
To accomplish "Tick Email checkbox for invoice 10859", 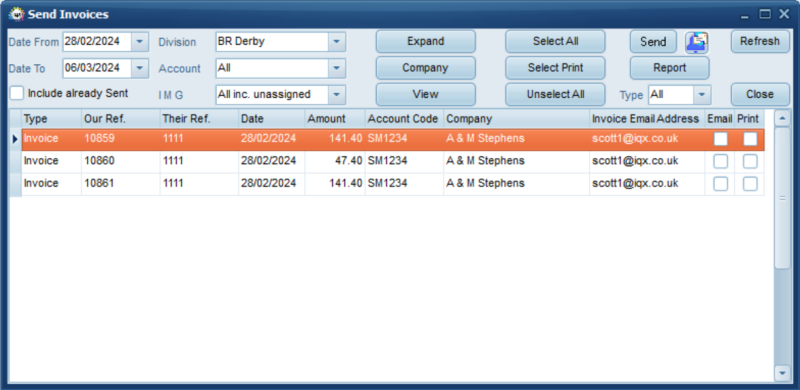I will pyautogui.click(x=720, y=139).
